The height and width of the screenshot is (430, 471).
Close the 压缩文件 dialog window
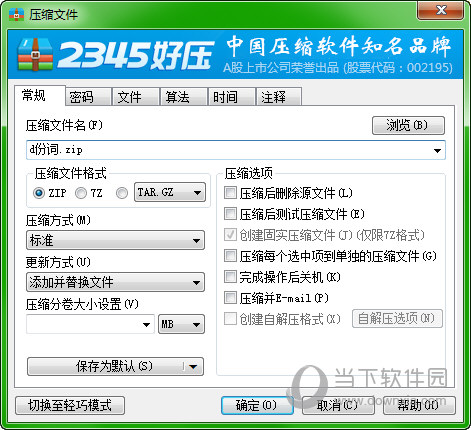[440, 10]
